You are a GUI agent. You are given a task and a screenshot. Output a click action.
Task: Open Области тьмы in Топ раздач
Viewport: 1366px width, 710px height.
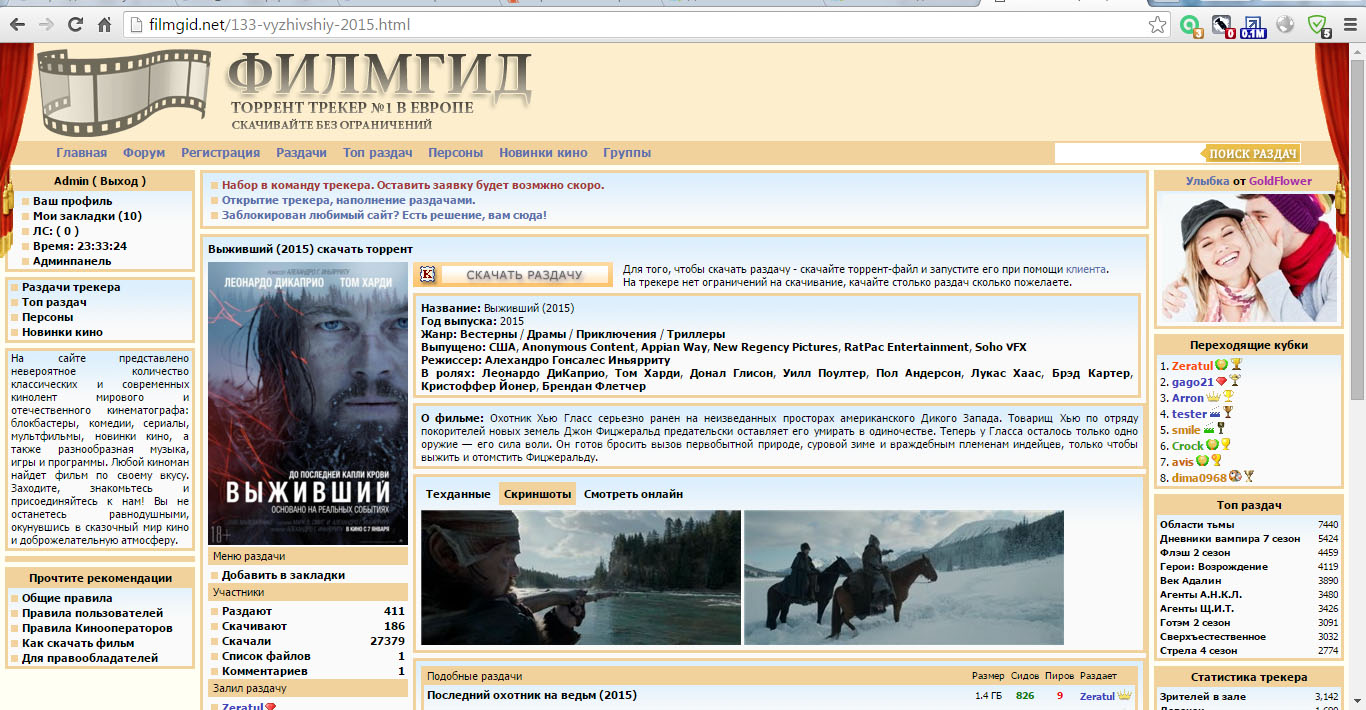pyautogui.click(x=1197, y=524)
